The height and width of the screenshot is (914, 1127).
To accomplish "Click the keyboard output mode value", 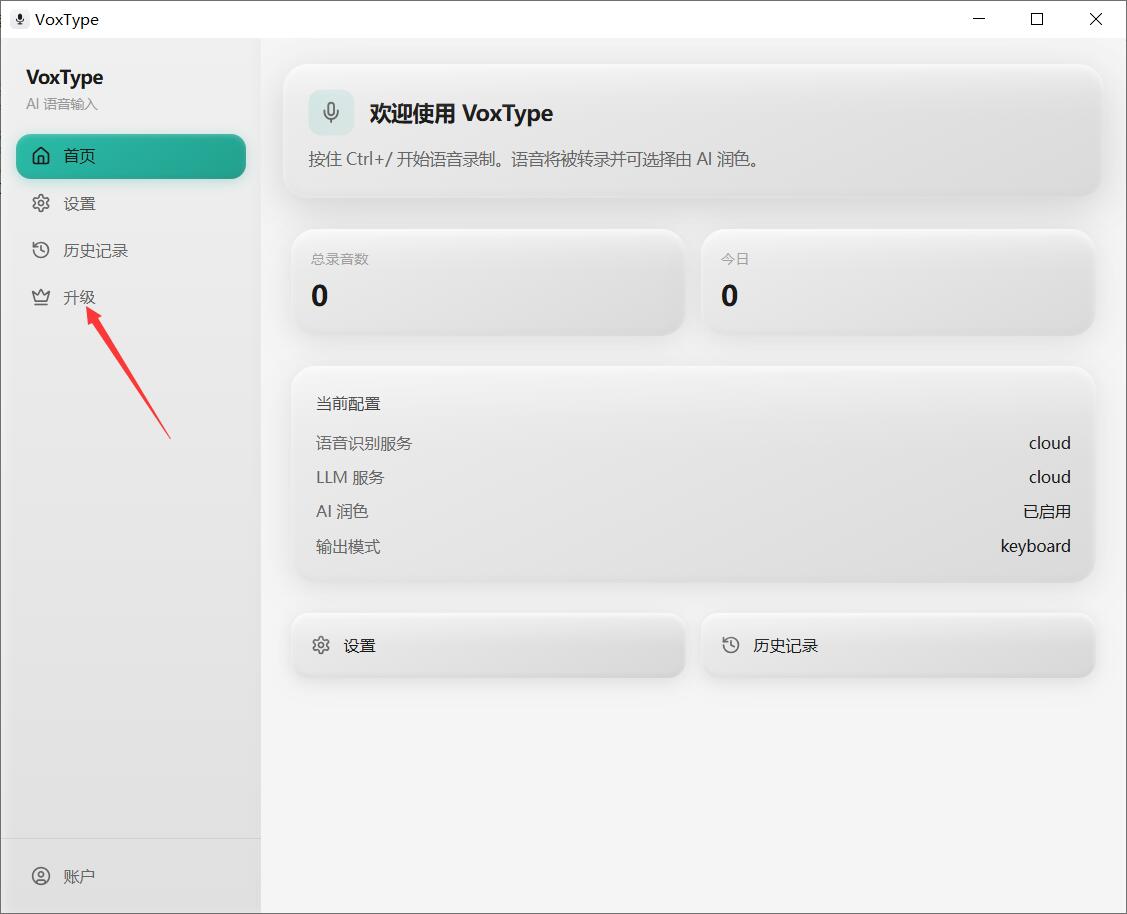I will coord(1036,546).
